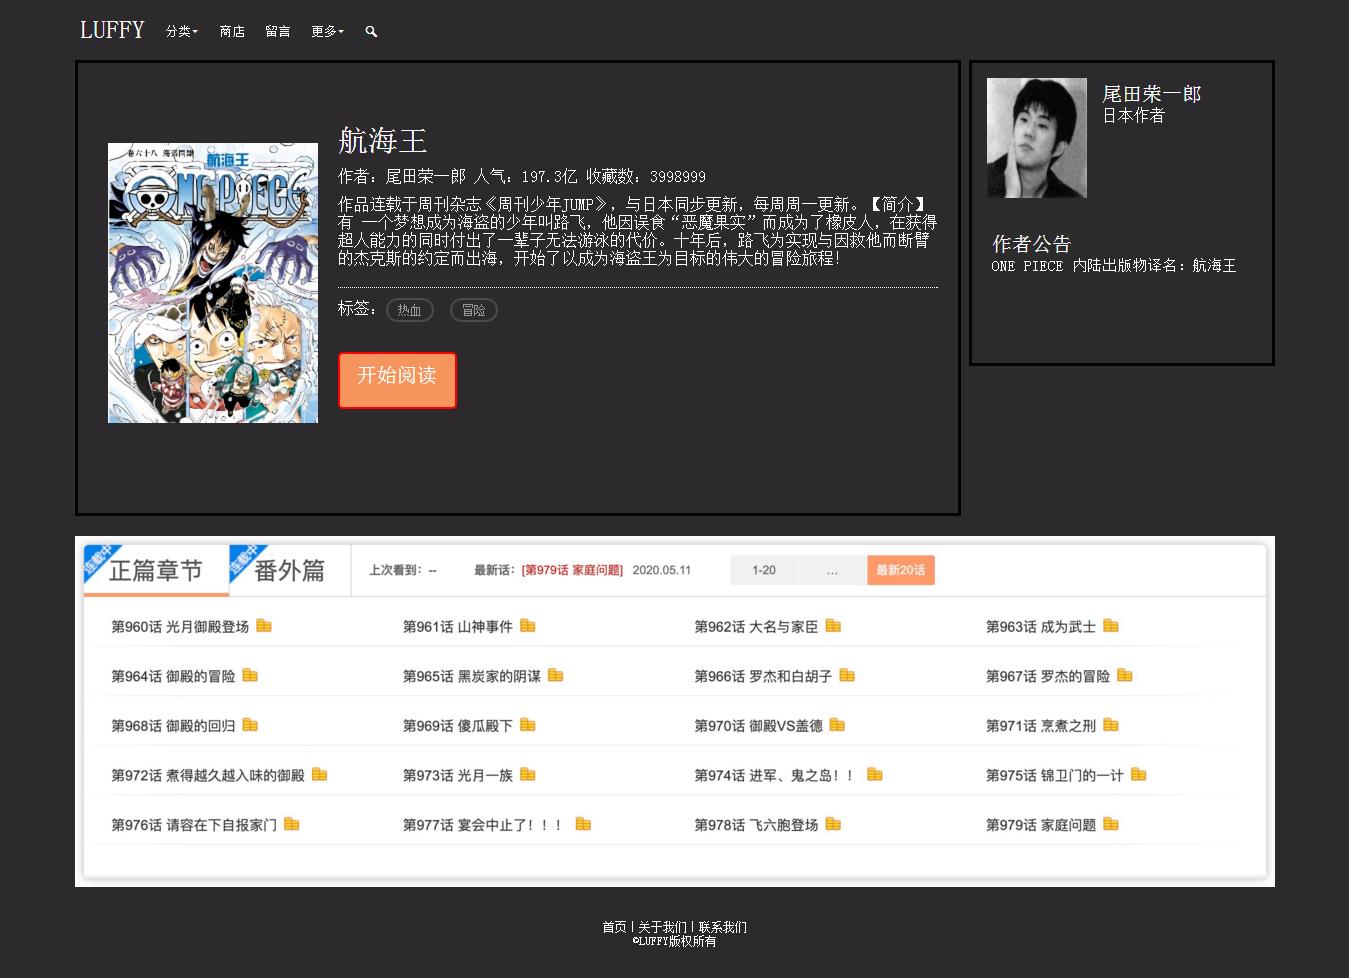The height and width of the screenshot is (978, 1349).
Task: Open chapter 第972话 煮得越久越入味的御殿
Action: click(208, 776)
